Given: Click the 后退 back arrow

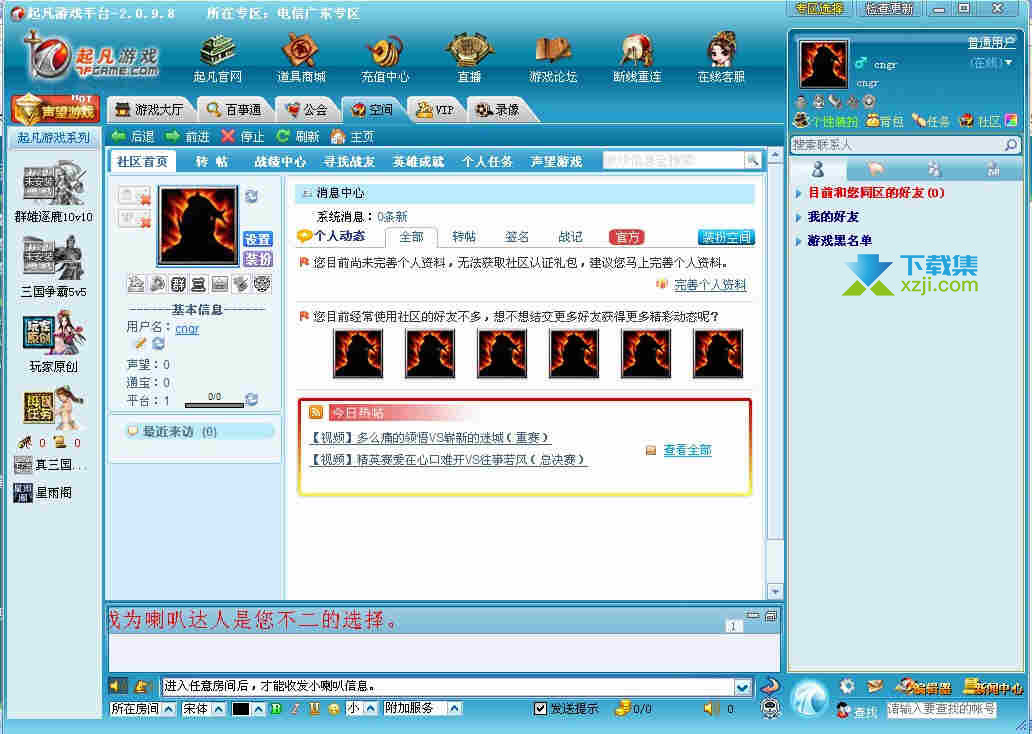Looking at the screenshot, I should tap(133, 136).
